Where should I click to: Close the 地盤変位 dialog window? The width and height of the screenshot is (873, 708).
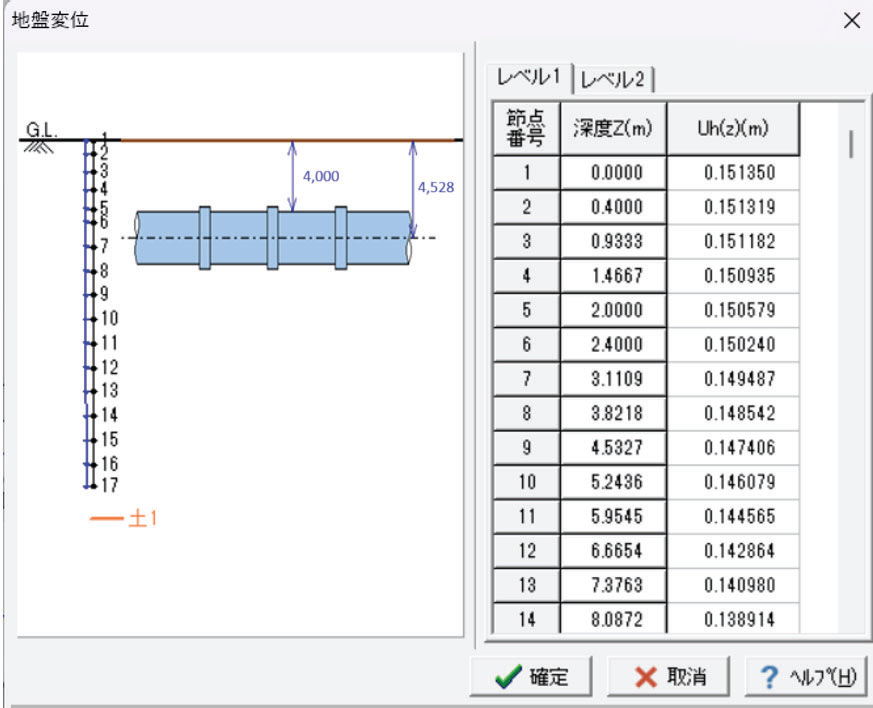(x=851, y=21)
